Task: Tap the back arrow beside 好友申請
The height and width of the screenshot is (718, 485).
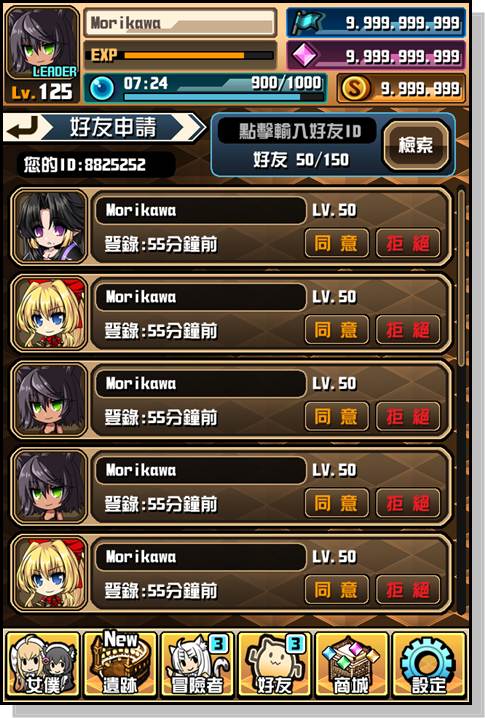Action: coord(25,127)
